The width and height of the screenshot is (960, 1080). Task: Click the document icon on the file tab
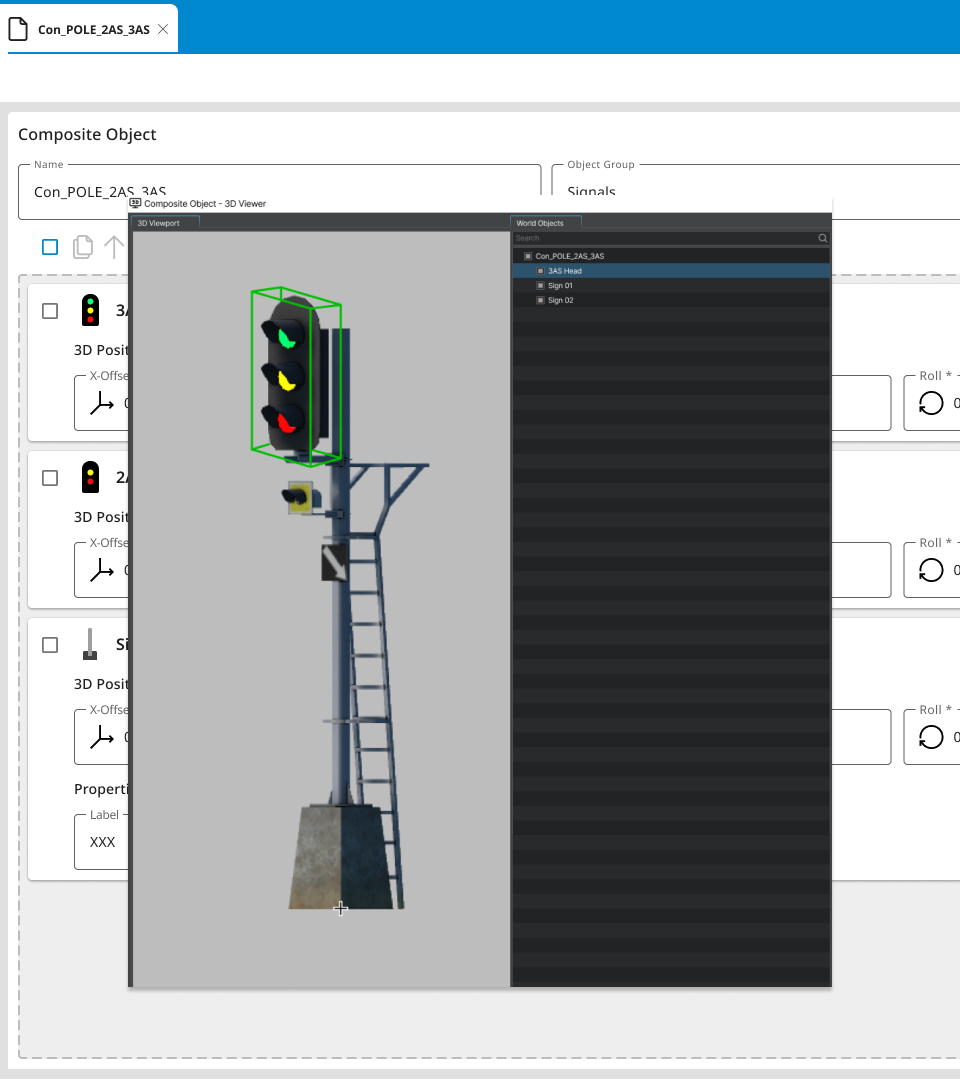(x=18, y=29)
